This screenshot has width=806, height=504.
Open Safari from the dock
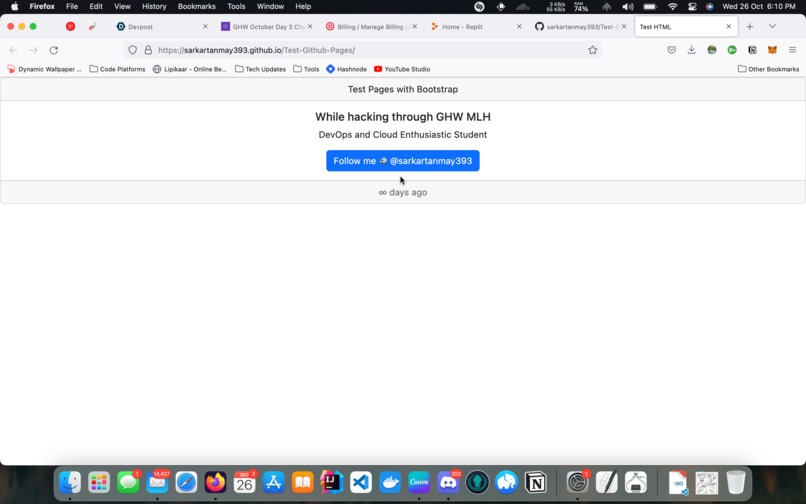[186, 482]
